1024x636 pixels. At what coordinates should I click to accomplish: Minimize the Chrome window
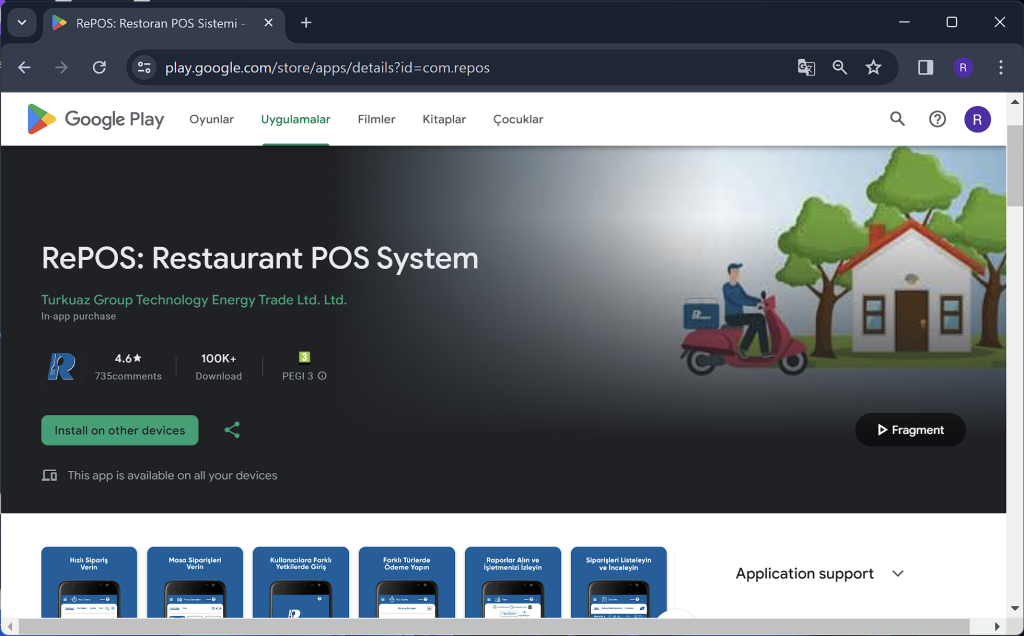[x=904, y=22]
